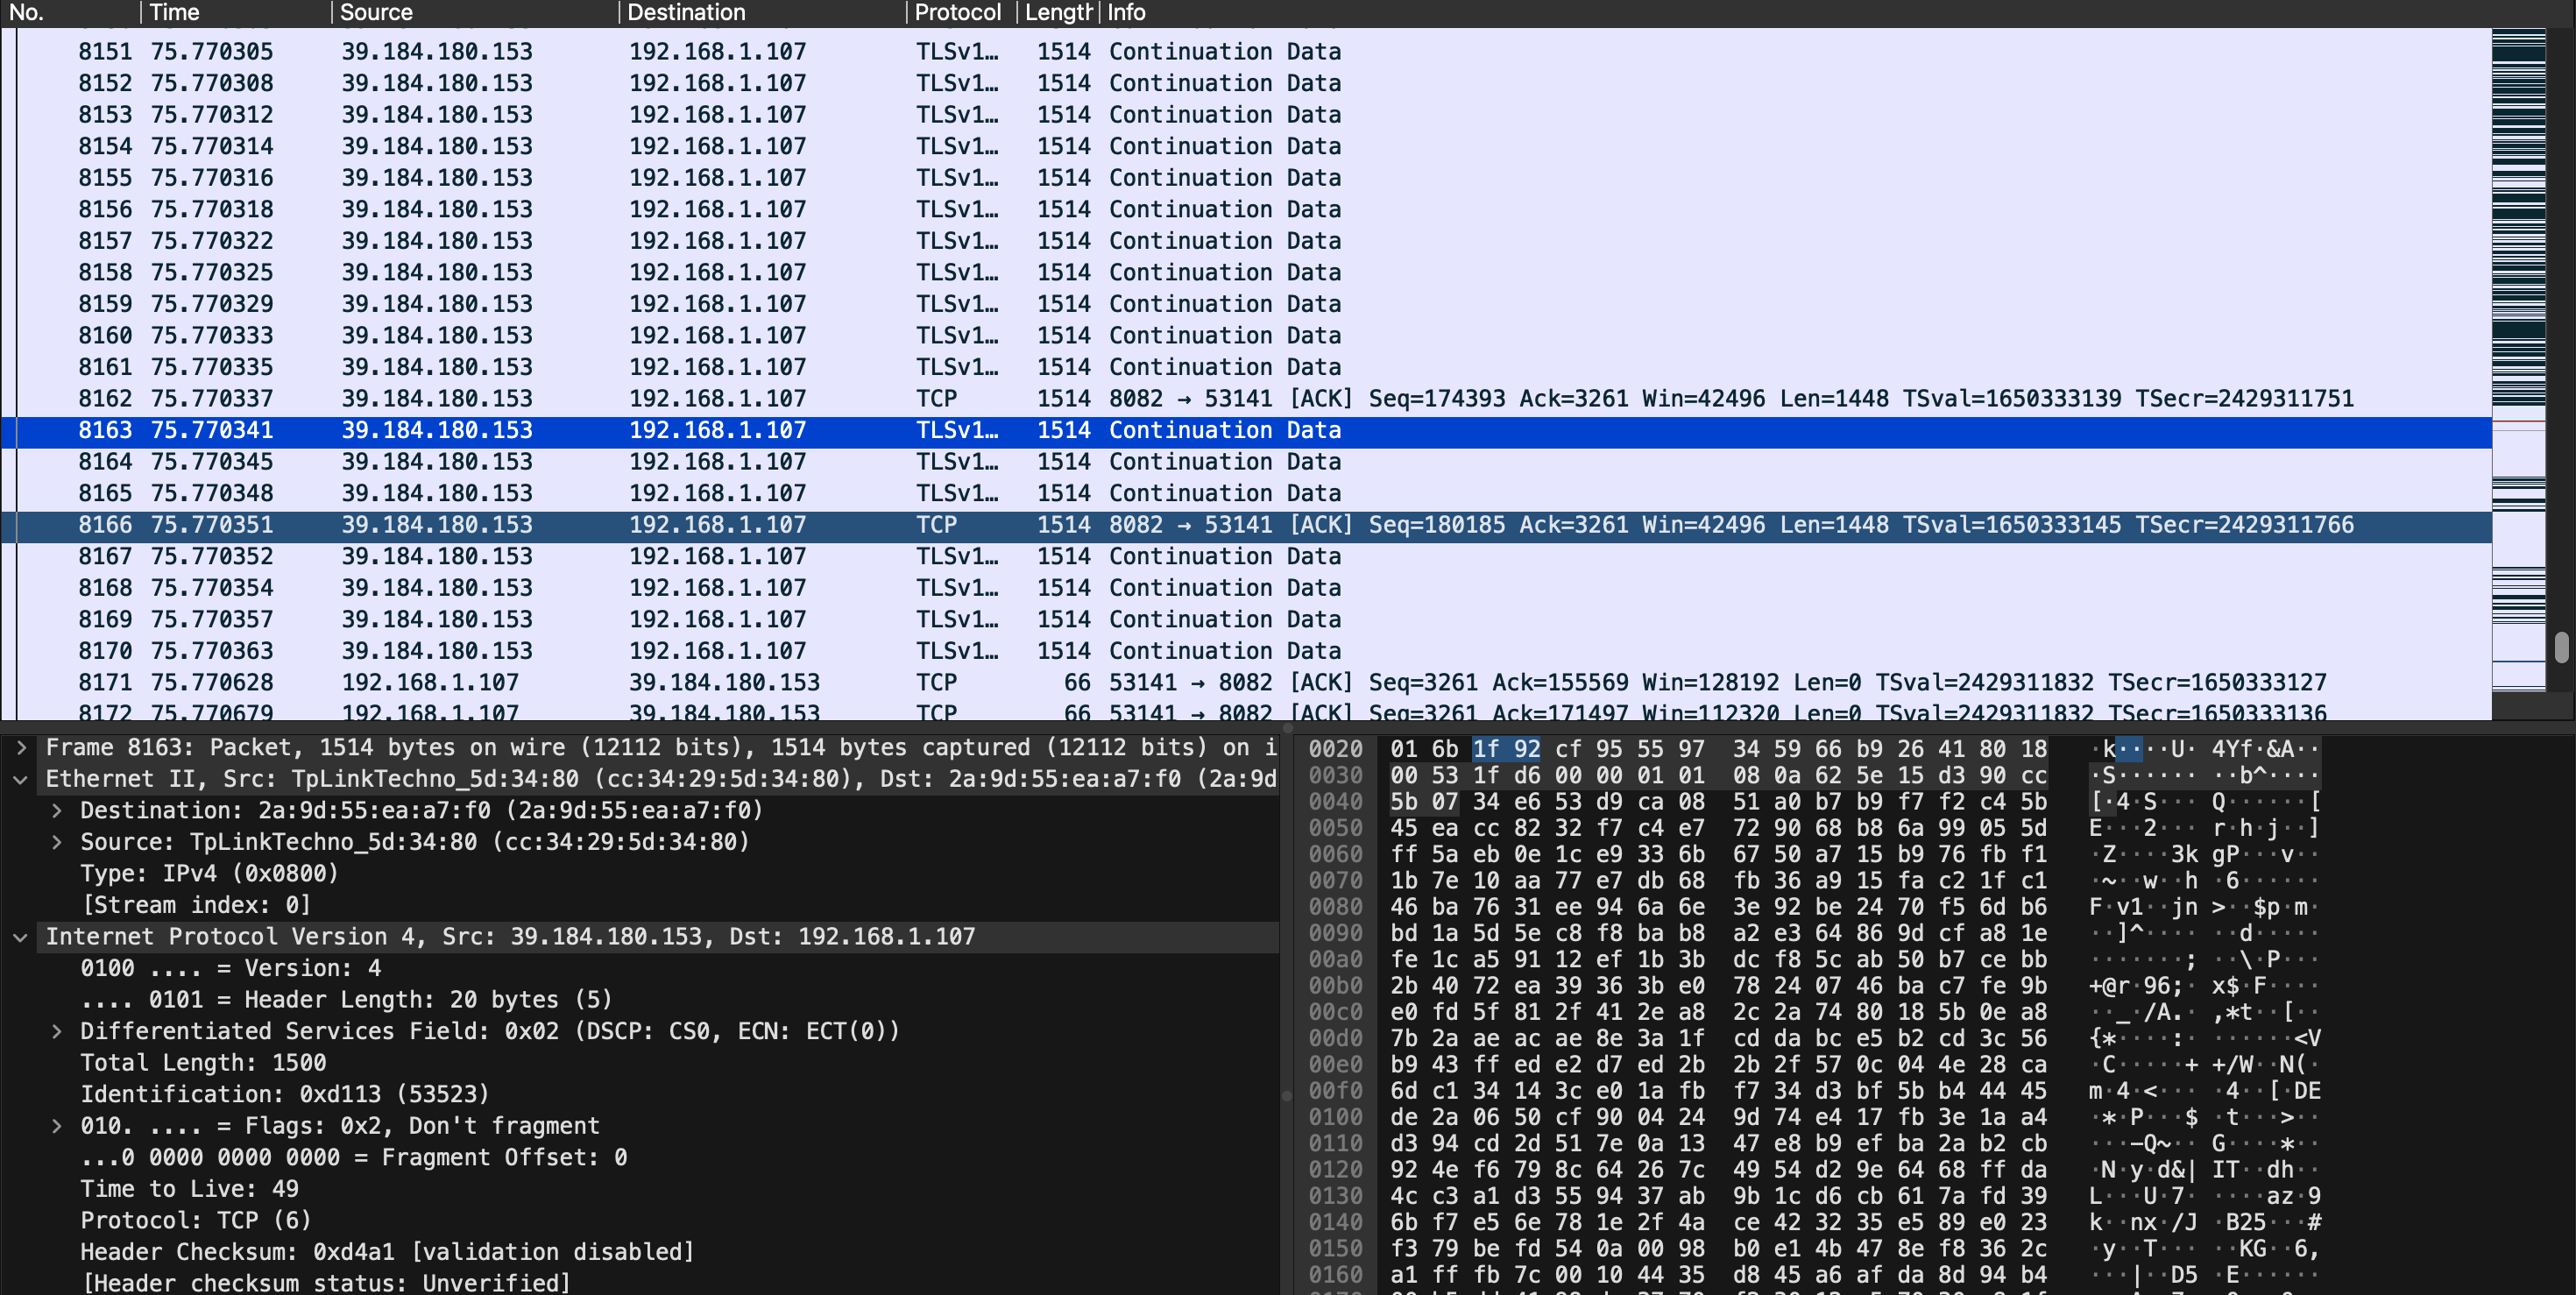Sort by the Source column header
This screenshot has height=1295, width=2576.
point(474,13)
